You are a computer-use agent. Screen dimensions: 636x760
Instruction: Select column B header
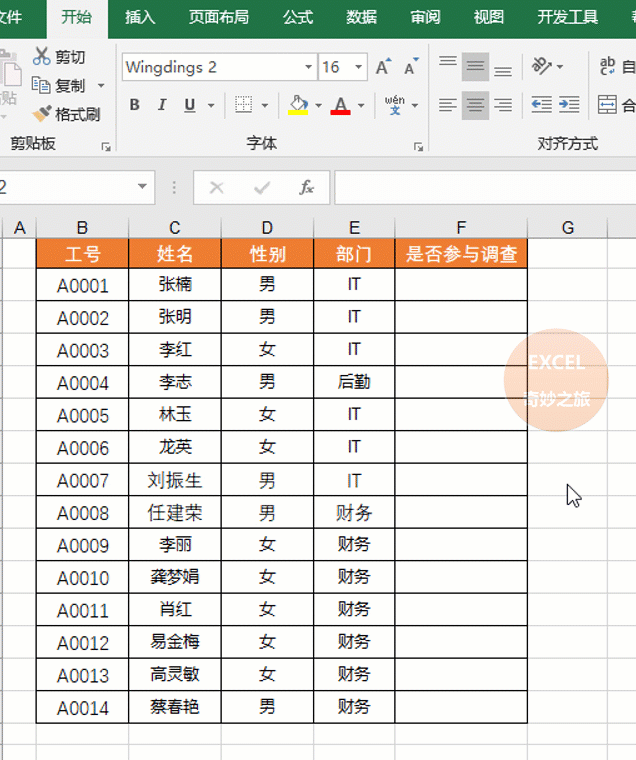pyautogui.click(x=82, y=227)
